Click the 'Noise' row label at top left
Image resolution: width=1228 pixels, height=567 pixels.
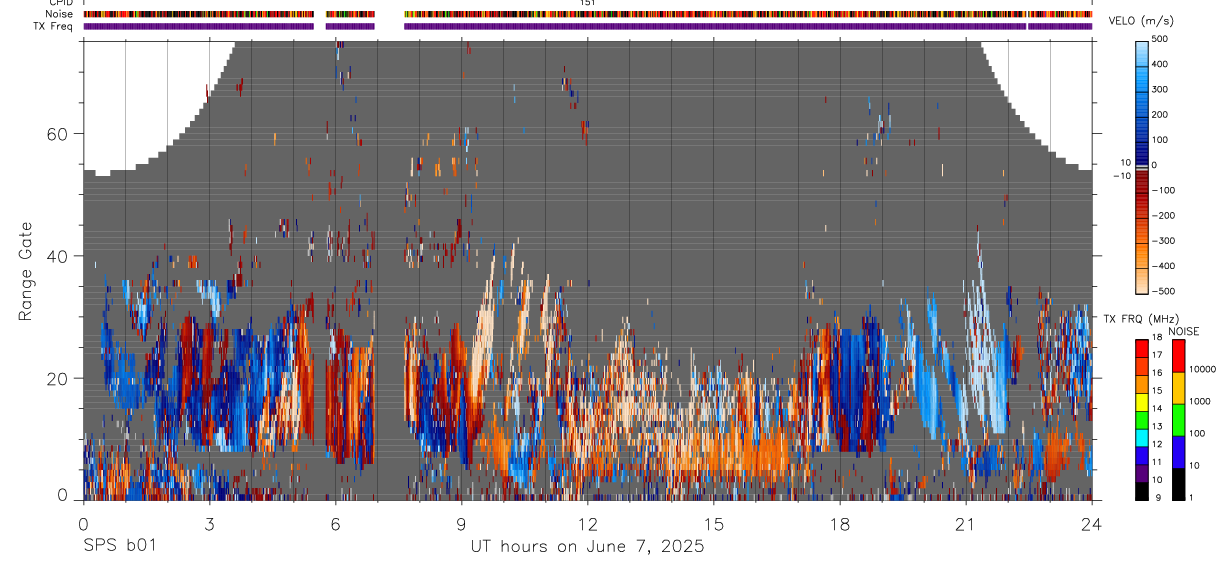click(x=59, y=15)
